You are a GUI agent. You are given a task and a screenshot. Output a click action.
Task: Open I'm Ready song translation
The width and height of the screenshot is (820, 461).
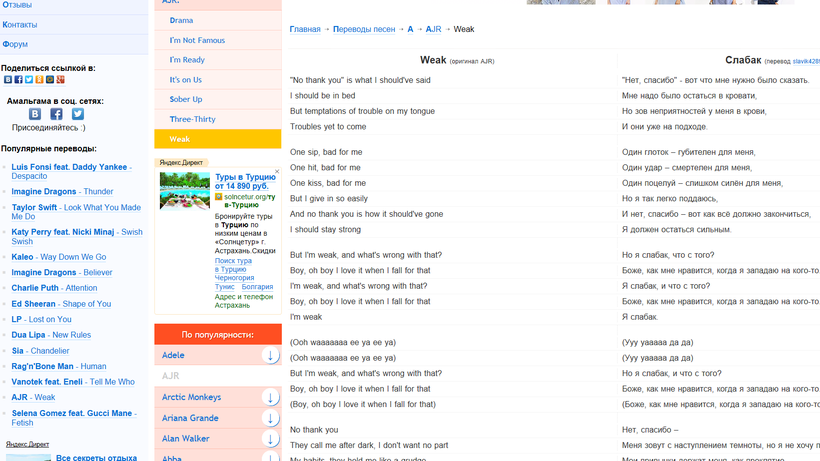pos(187,60)
